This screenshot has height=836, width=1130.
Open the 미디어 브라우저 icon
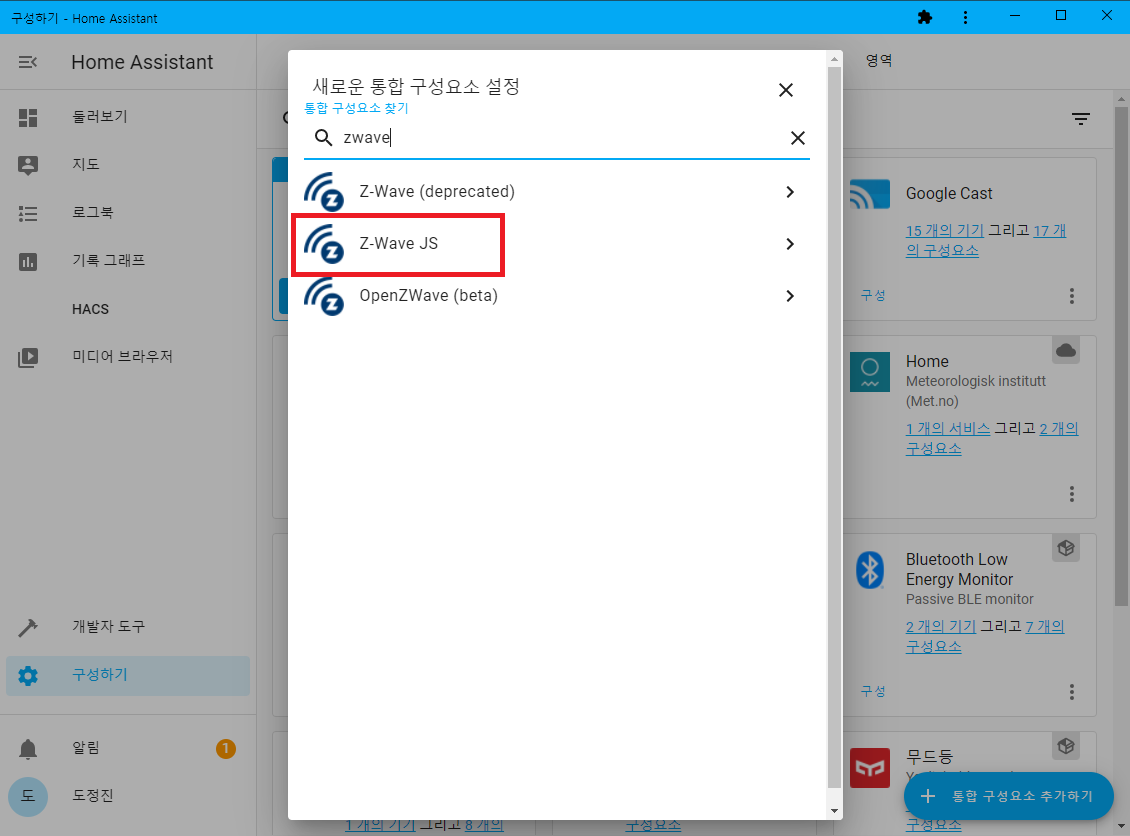(27, 357)
